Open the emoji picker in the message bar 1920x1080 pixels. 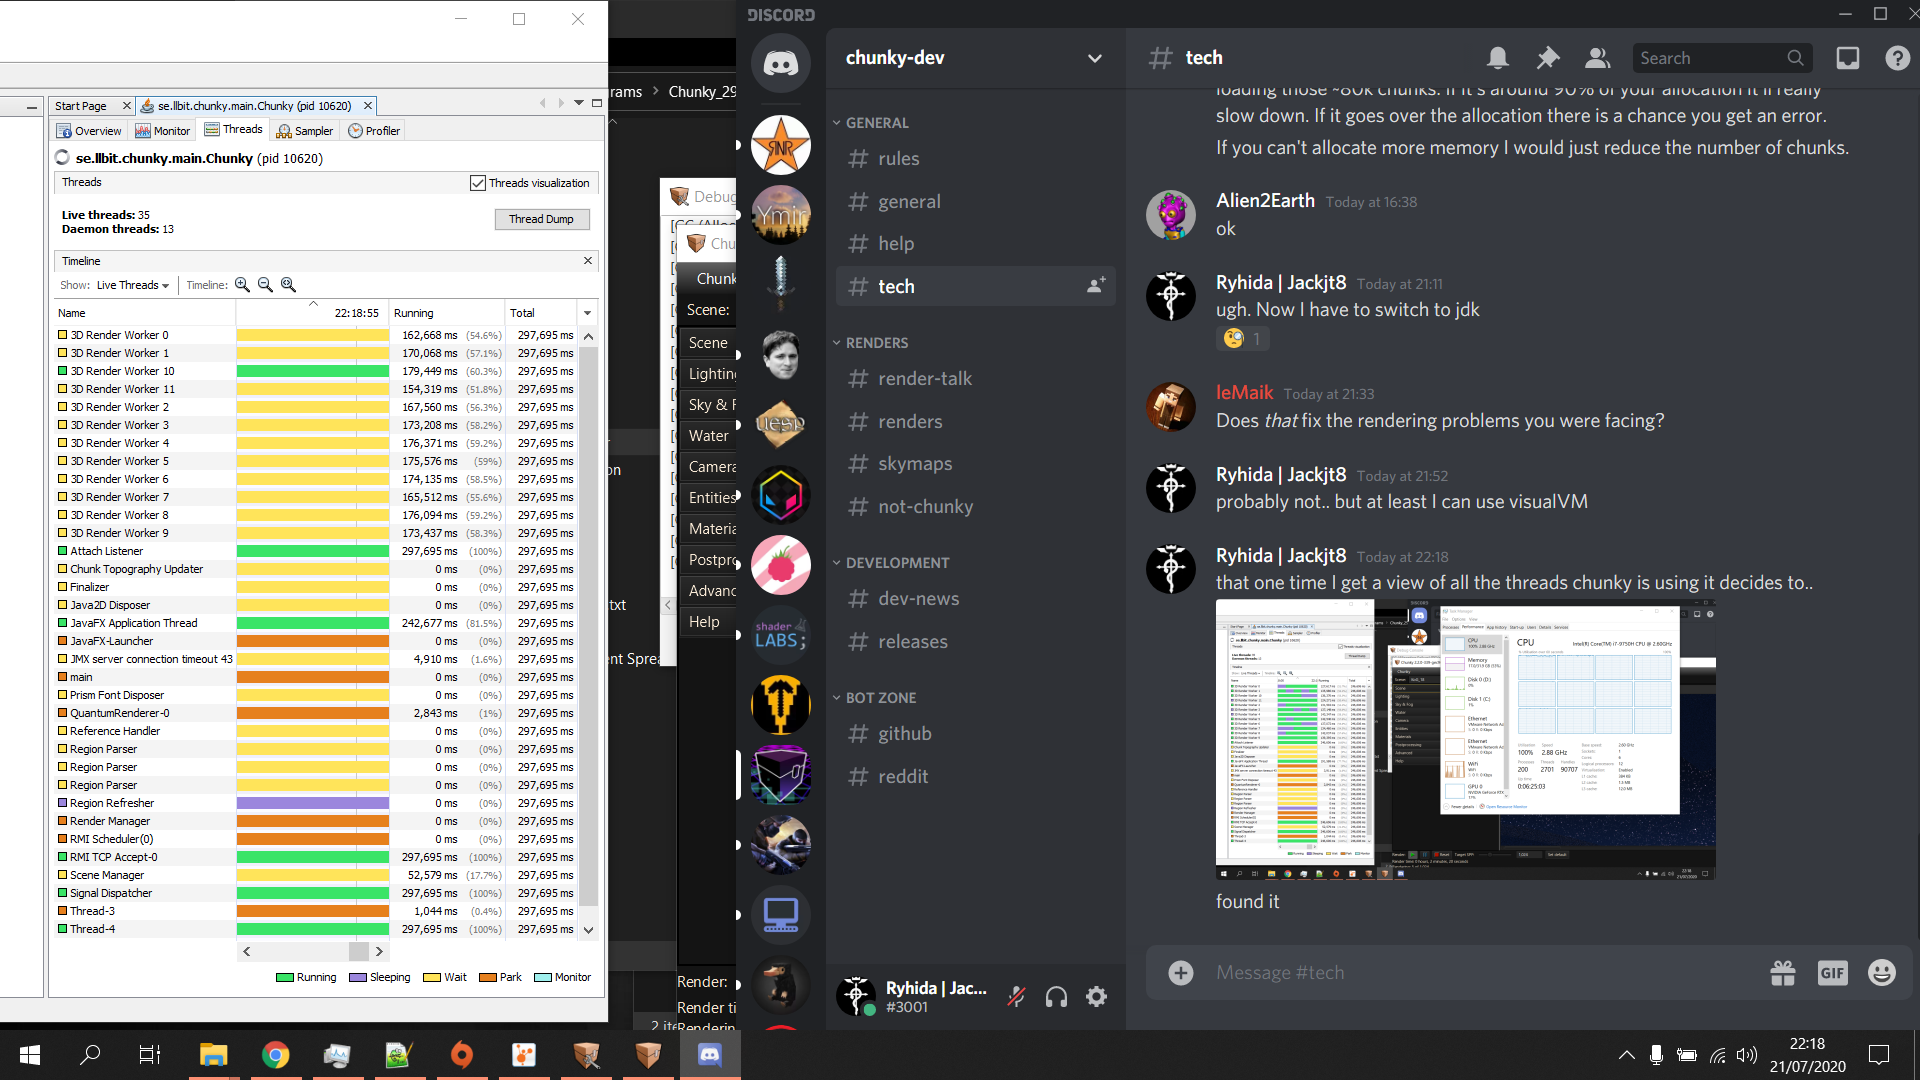point(1882,972)
